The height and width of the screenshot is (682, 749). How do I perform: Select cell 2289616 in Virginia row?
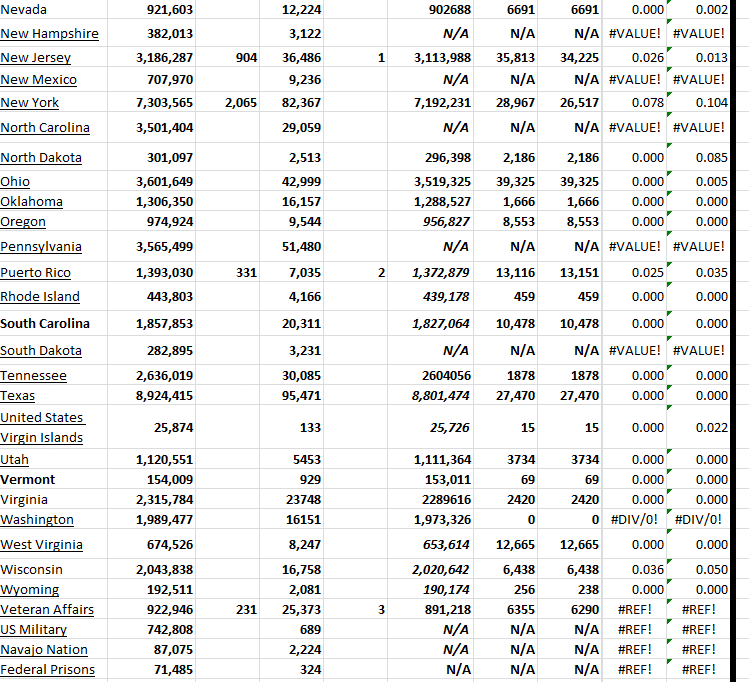tap(430, 500)
